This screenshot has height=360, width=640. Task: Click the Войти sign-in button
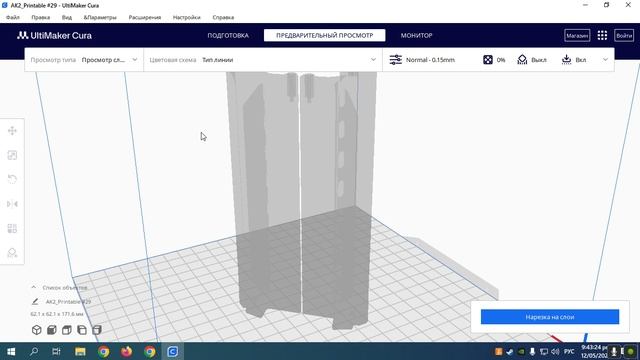(624, 36)
